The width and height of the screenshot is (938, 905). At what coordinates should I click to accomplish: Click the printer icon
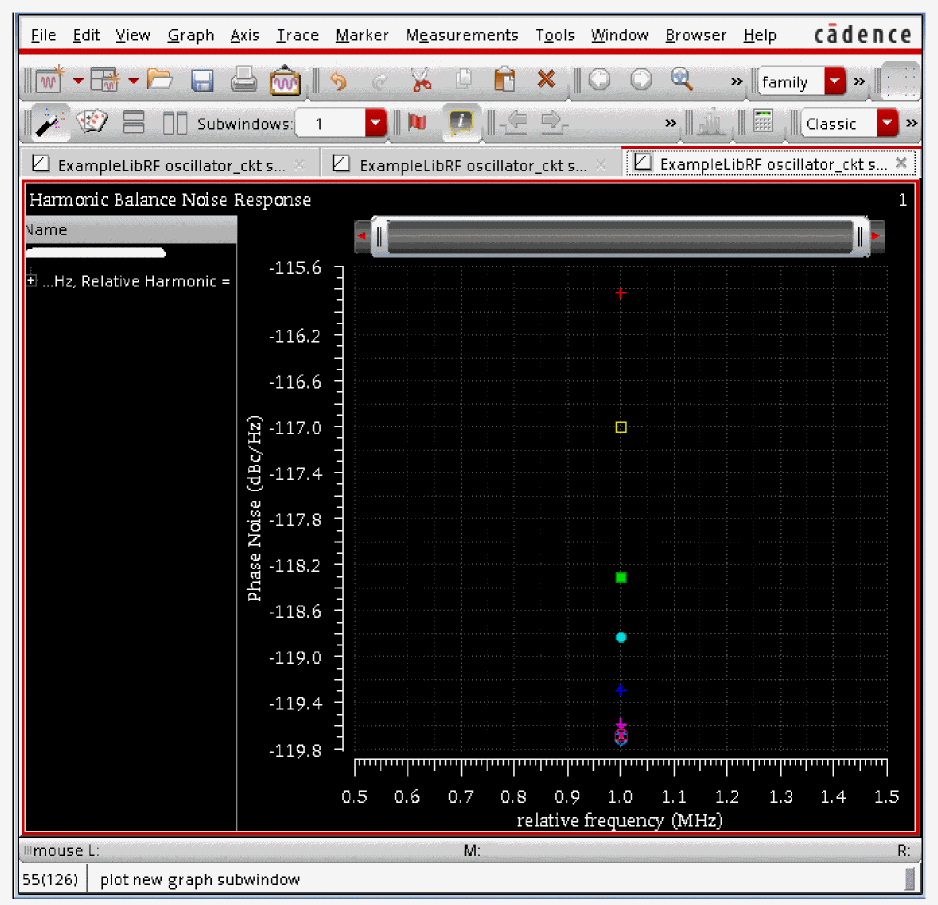click(x=244, y=80)
